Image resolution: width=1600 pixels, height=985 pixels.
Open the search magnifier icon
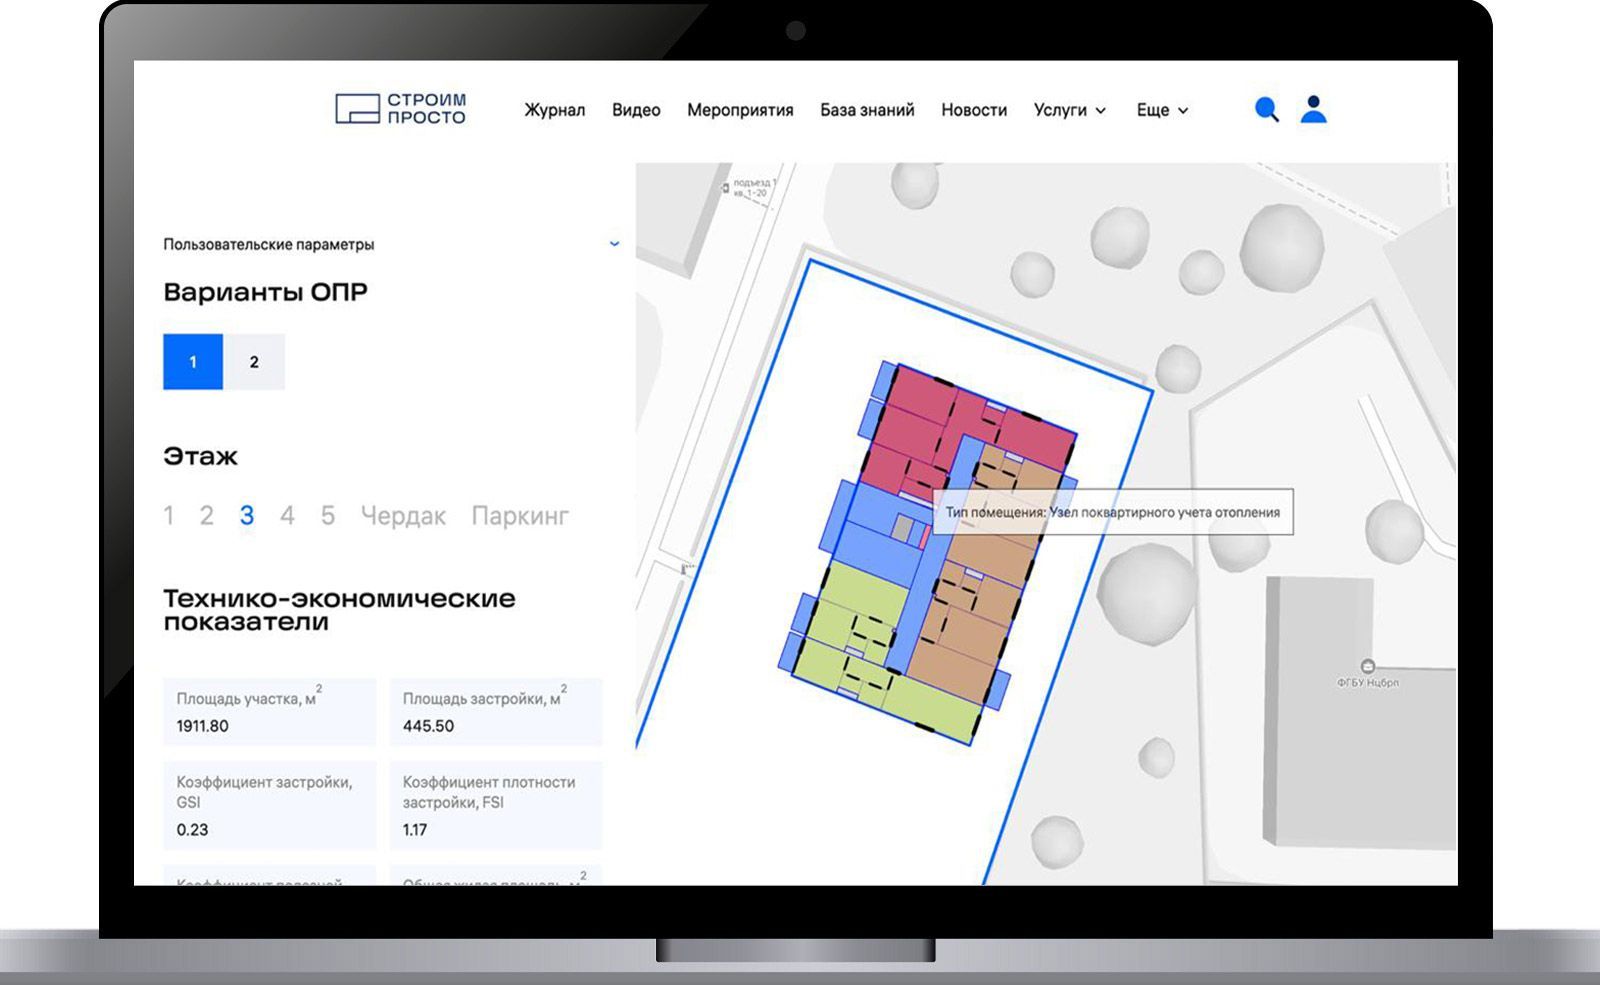coord(1266,110)
